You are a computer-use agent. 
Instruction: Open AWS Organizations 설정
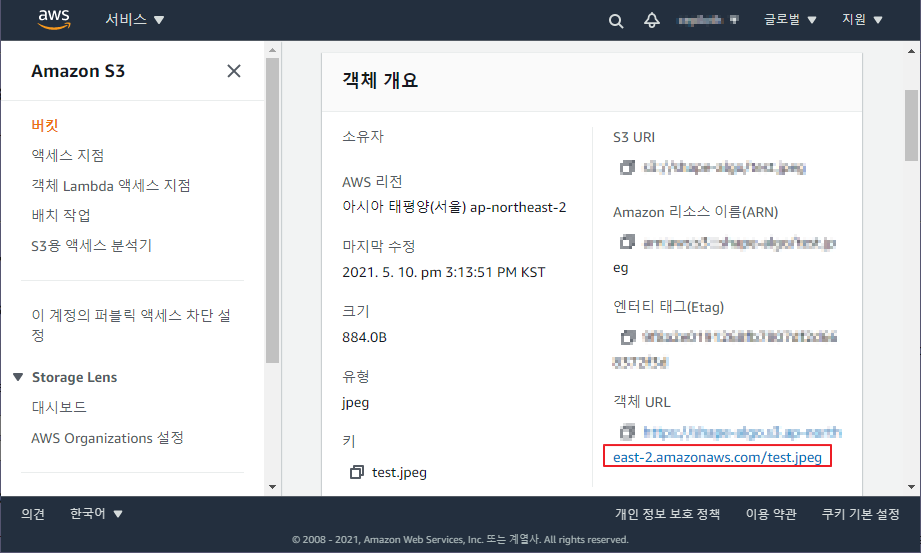107,438
